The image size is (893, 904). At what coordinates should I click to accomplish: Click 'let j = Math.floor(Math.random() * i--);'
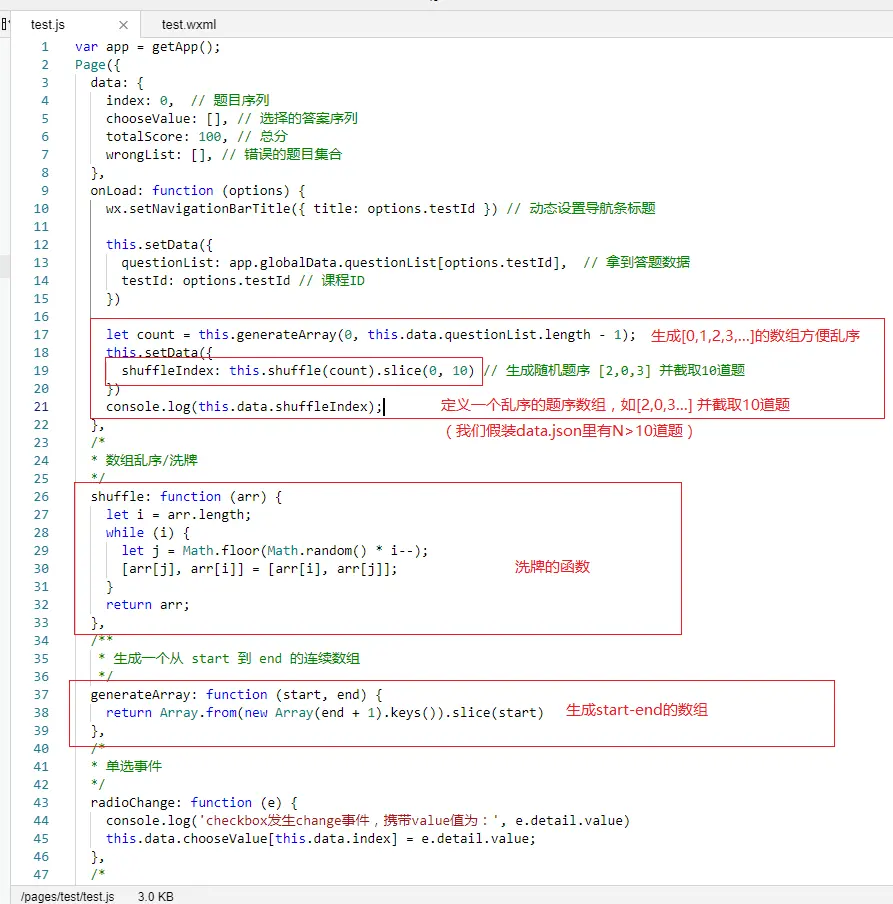tap(274, 551)
